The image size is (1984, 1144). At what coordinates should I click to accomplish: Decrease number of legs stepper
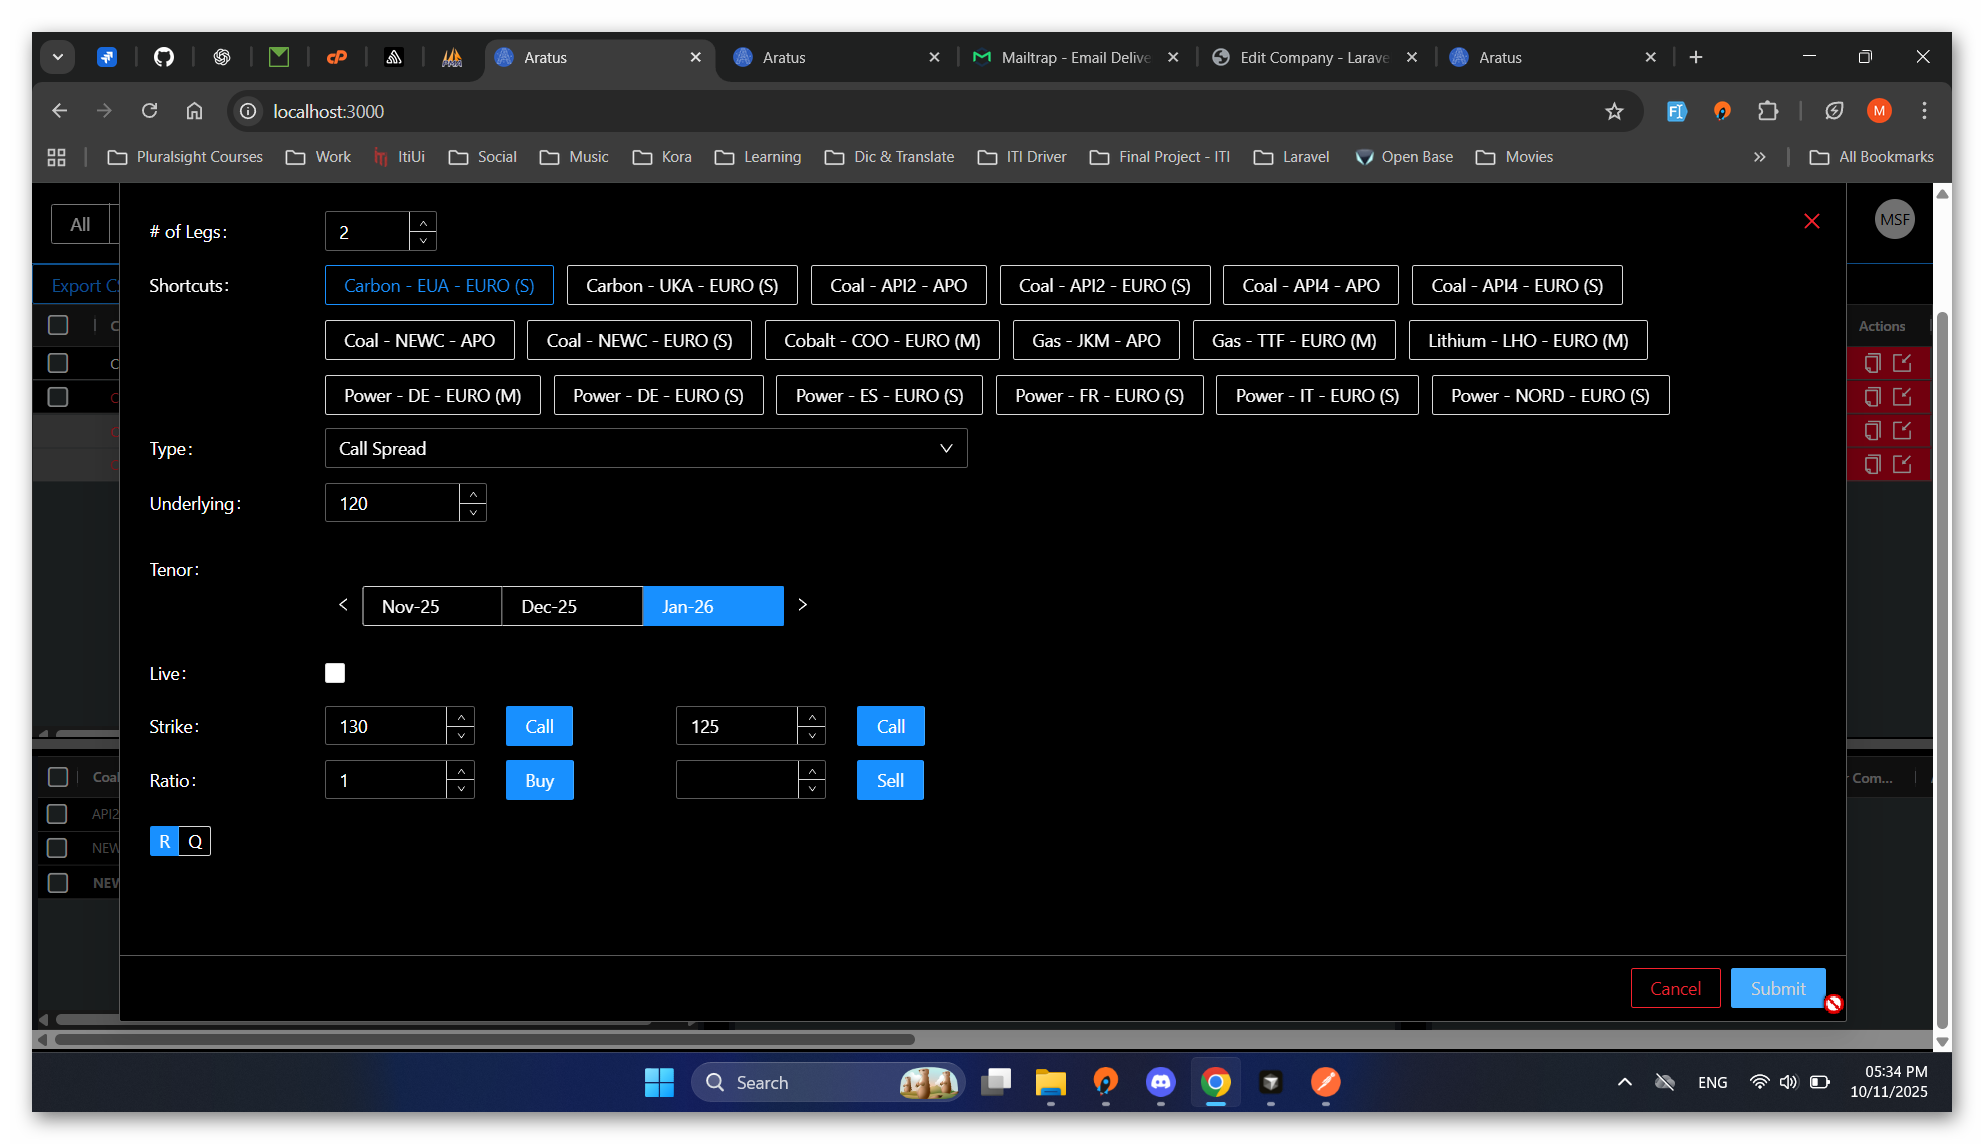tap(423, 240)
